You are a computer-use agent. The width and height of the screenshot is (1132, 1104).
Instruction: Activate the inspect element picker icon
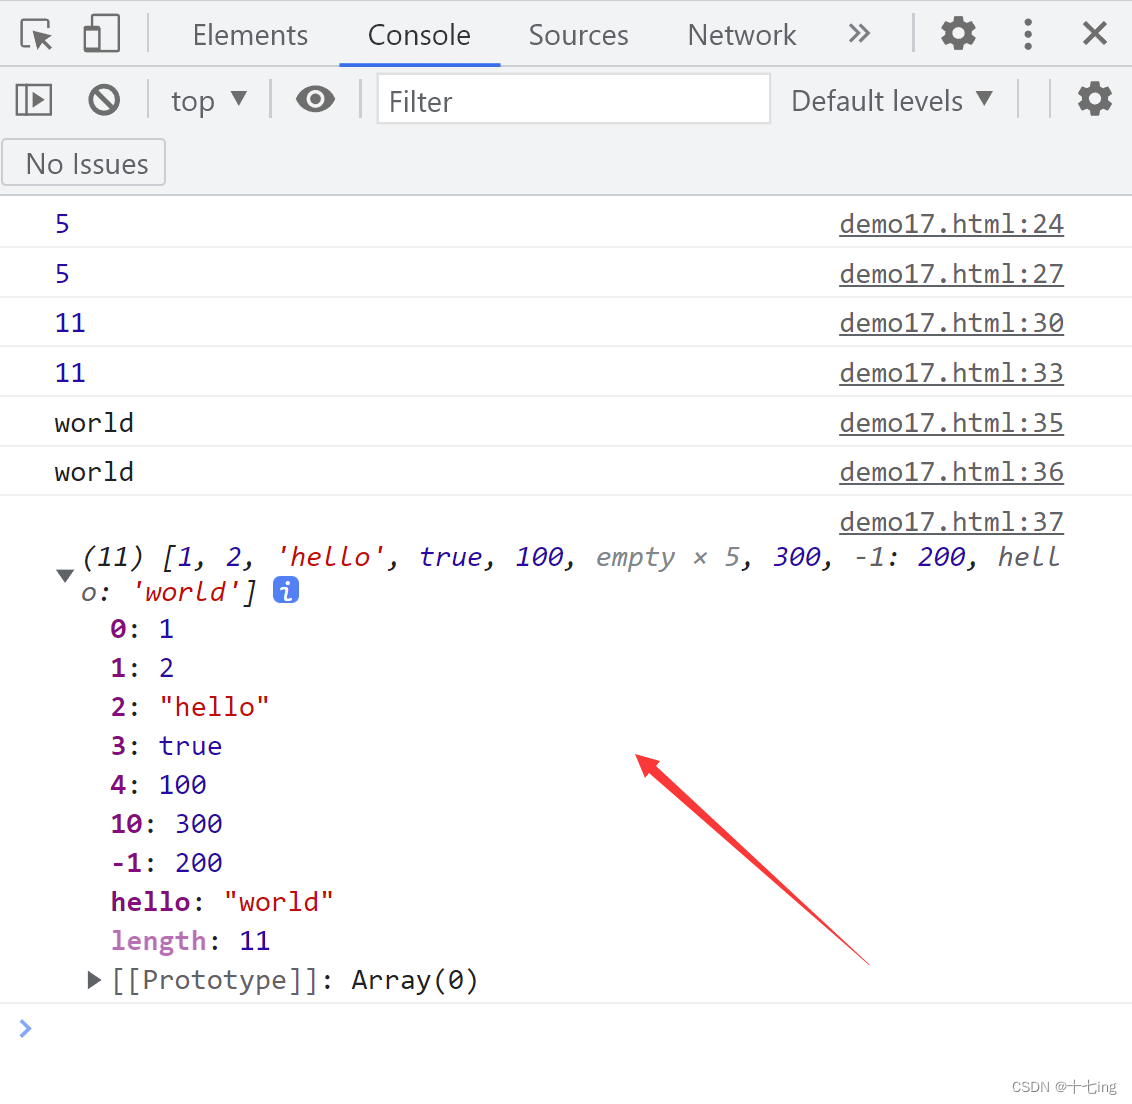[x=36, y=34]
